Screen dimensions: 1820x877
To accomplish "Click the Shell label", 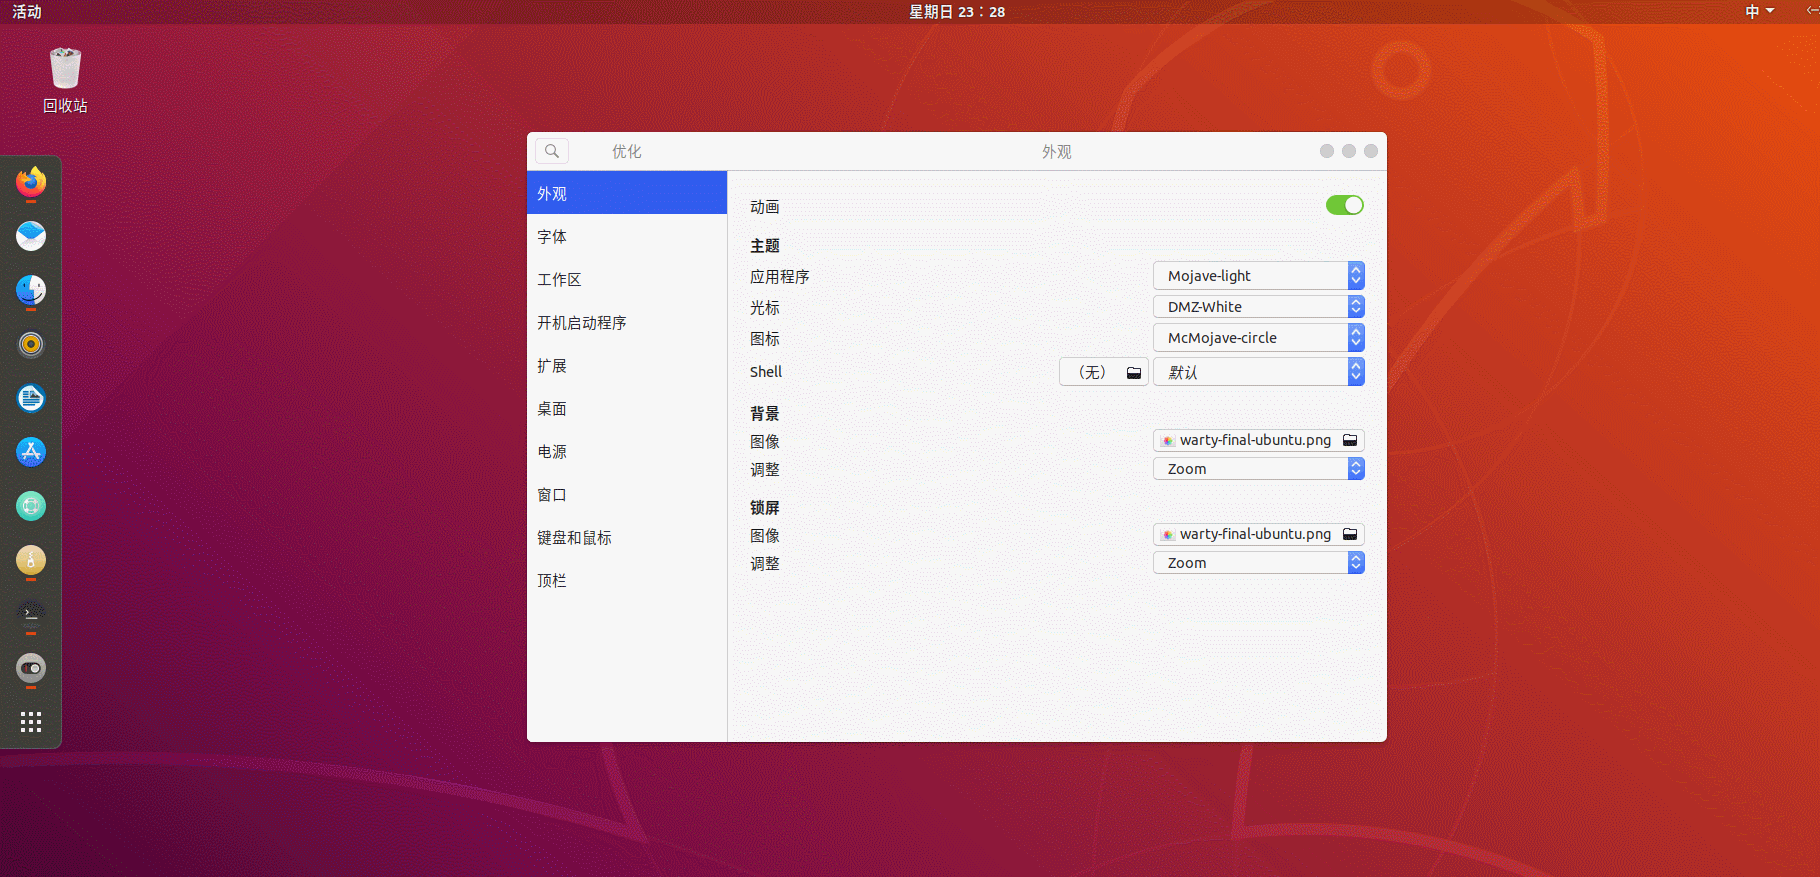I will pos(766,371).
